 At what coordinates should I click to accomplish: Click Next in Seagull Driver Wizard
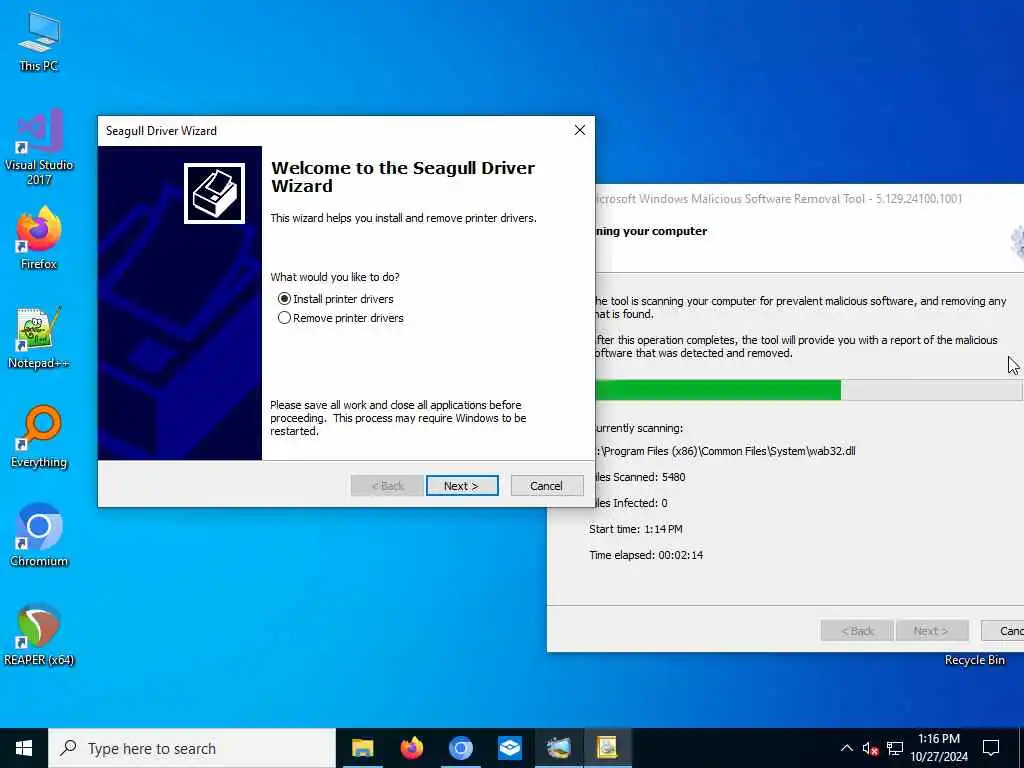(x=462, y=486)
